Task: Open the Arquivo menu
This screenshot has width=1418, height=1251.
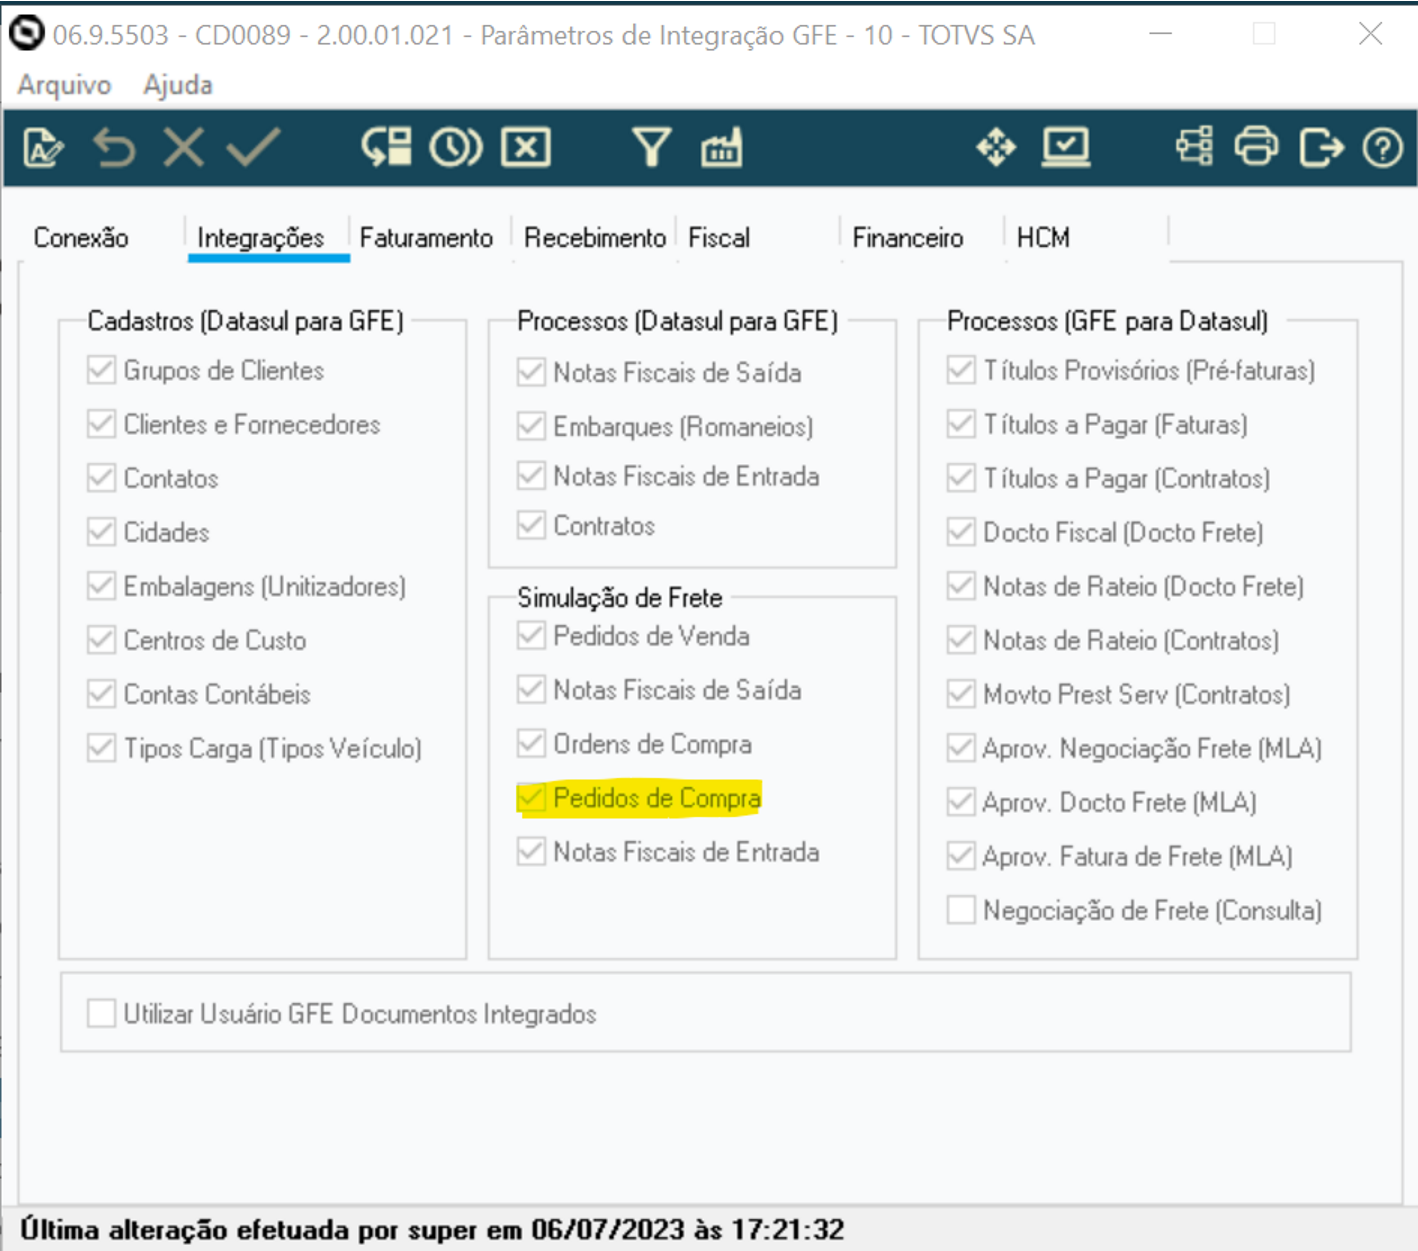Action: [64, 85]
